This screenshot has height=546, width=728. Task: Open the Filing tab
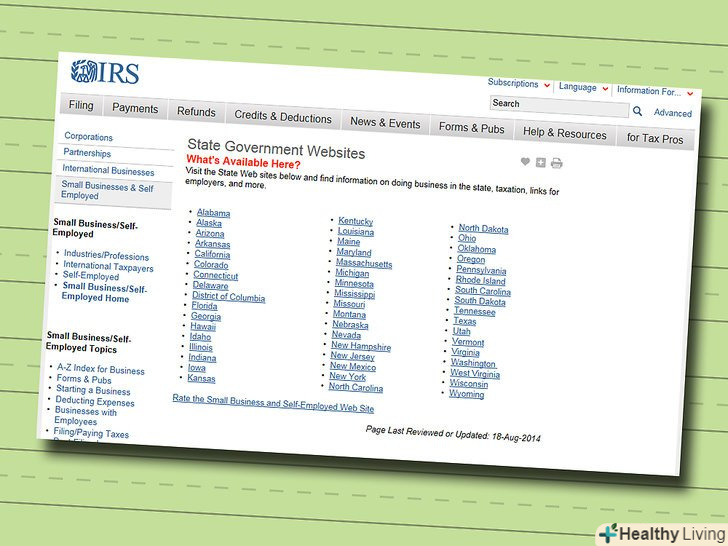point(81,105)
